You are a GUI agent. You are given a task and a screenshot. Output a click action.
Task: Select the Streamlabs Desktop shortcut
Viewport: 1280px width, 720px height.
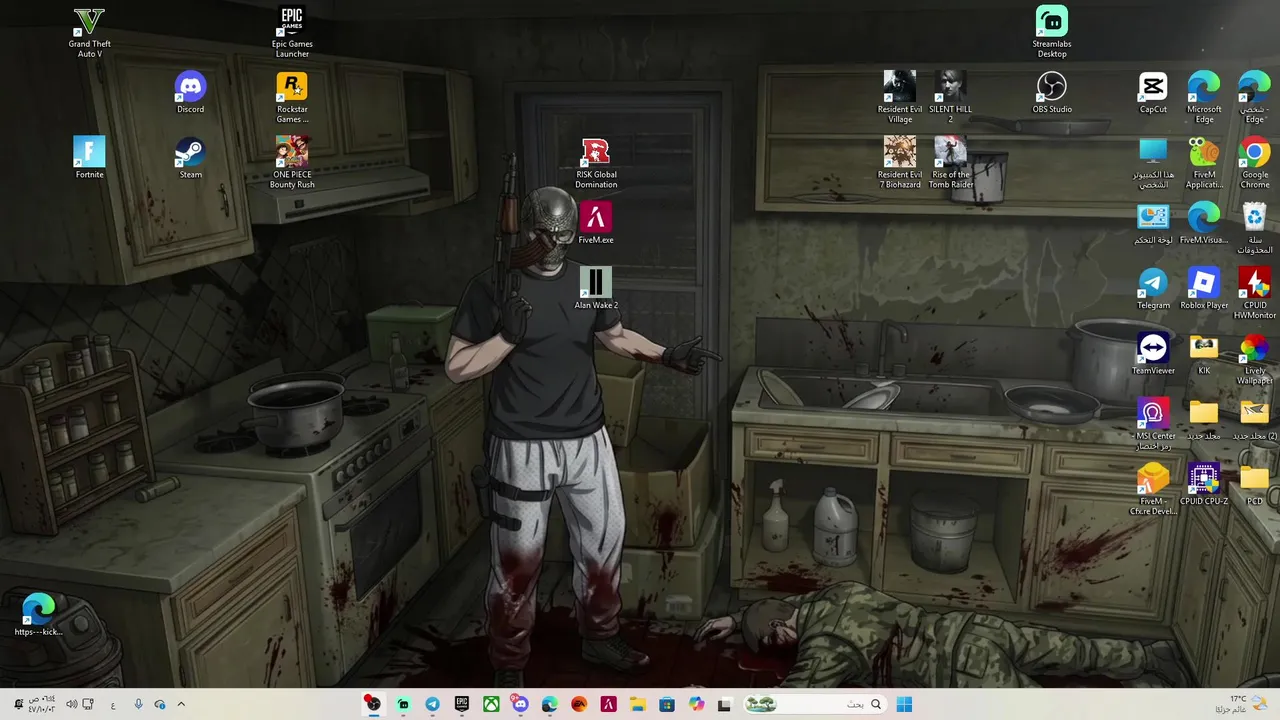pos(1052,32)
